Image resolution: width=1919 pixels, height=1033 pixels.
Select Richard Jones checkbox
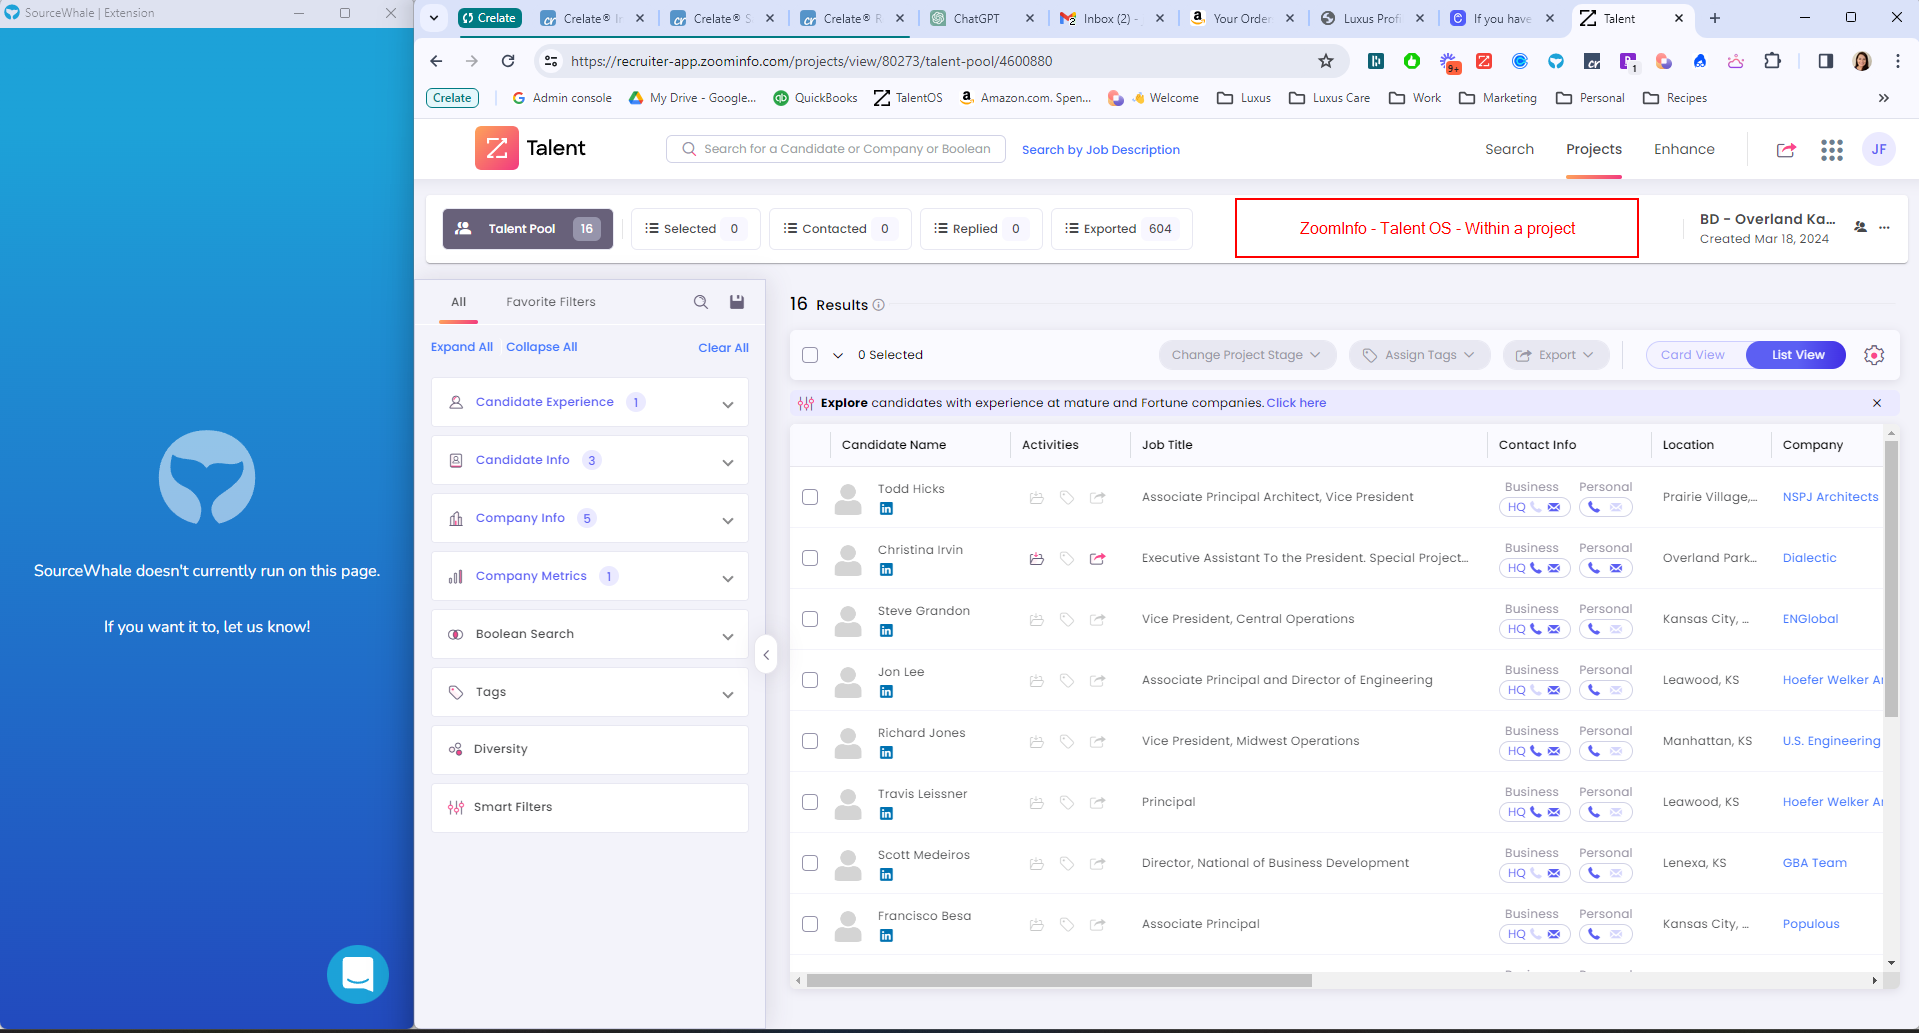click(810, 741)
